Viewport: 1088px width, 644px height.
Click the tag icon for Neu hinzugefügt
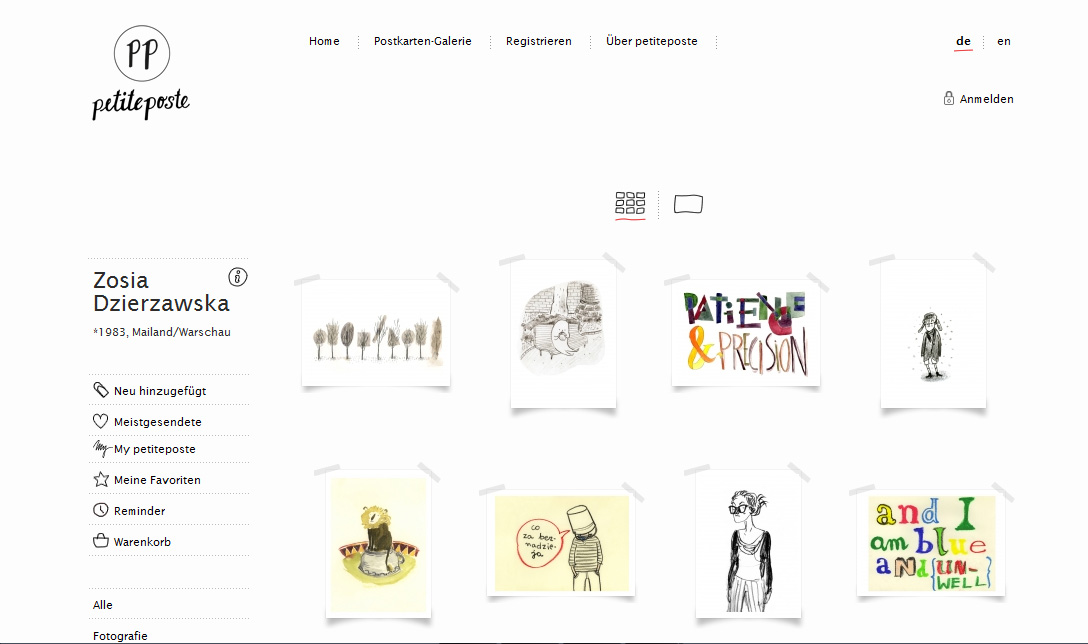click(101, 390)
